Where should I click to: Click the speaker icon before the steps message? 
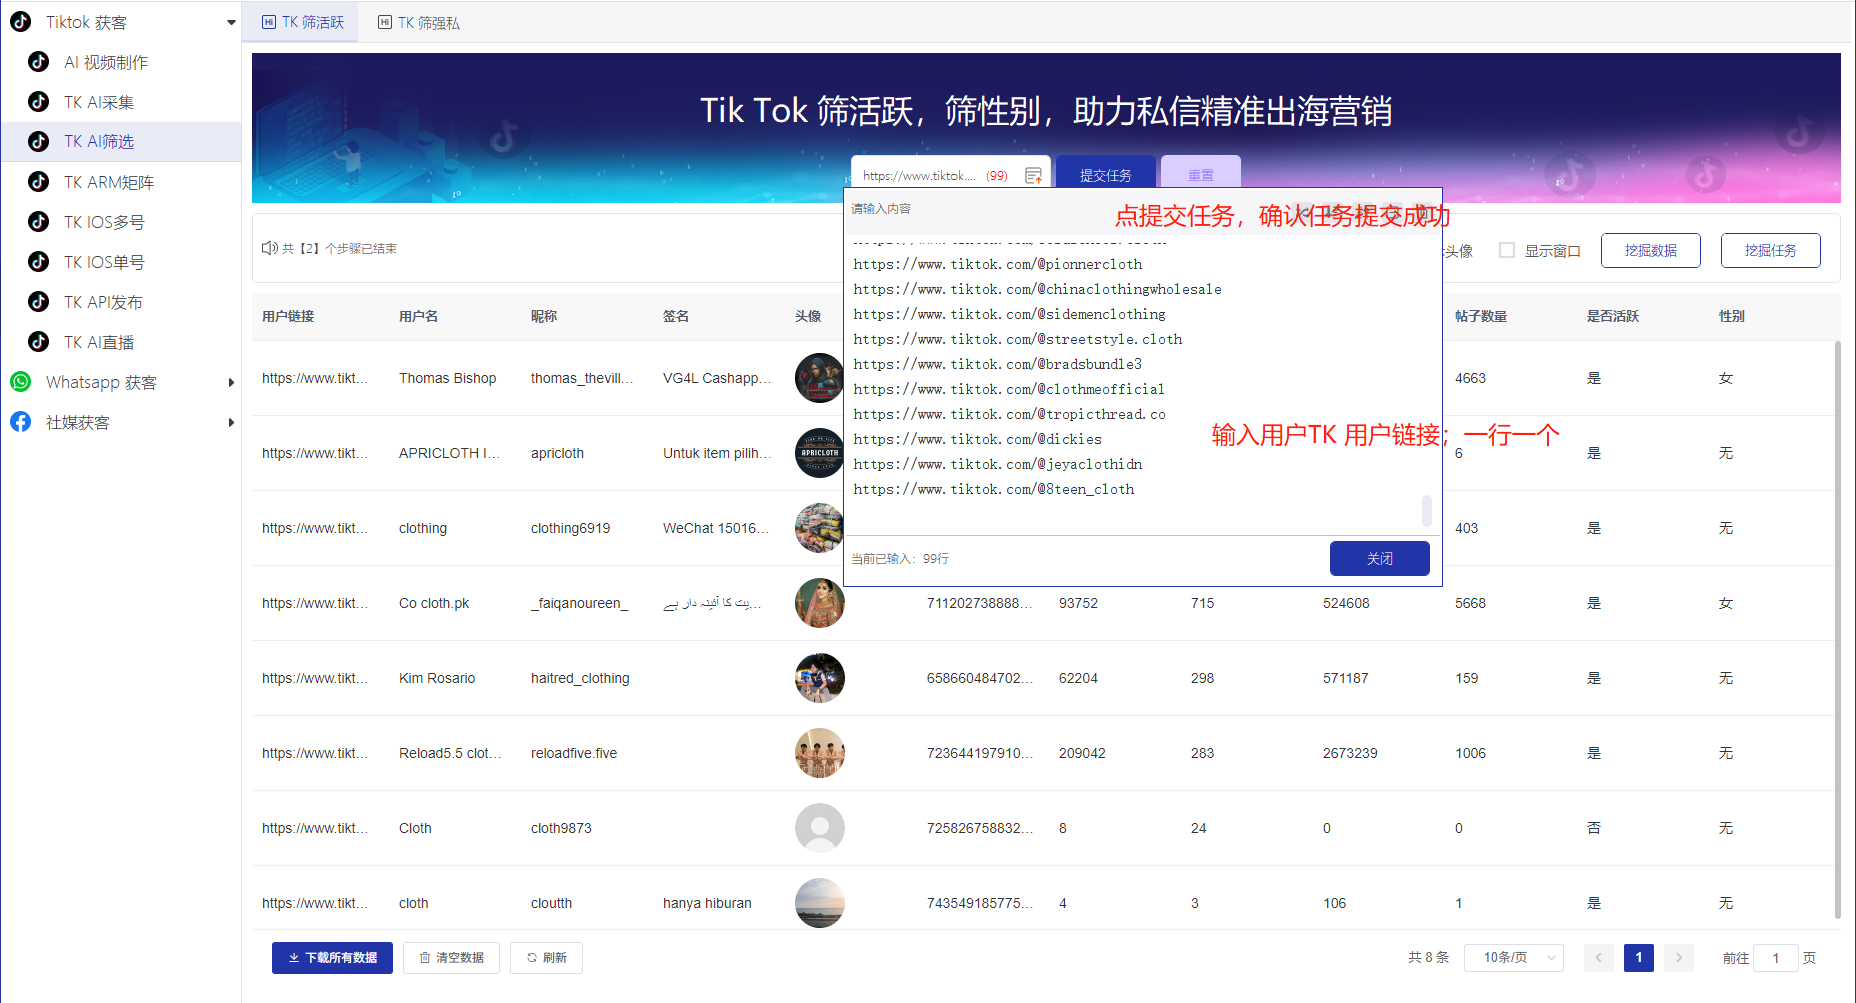coord(270,248)
